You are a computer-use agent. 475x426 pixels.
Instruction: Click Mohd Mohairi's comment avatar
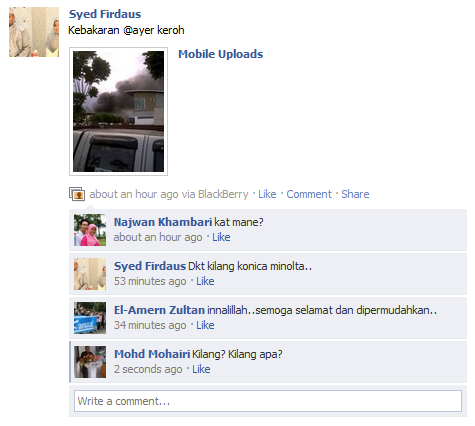(x=90, y=362)
